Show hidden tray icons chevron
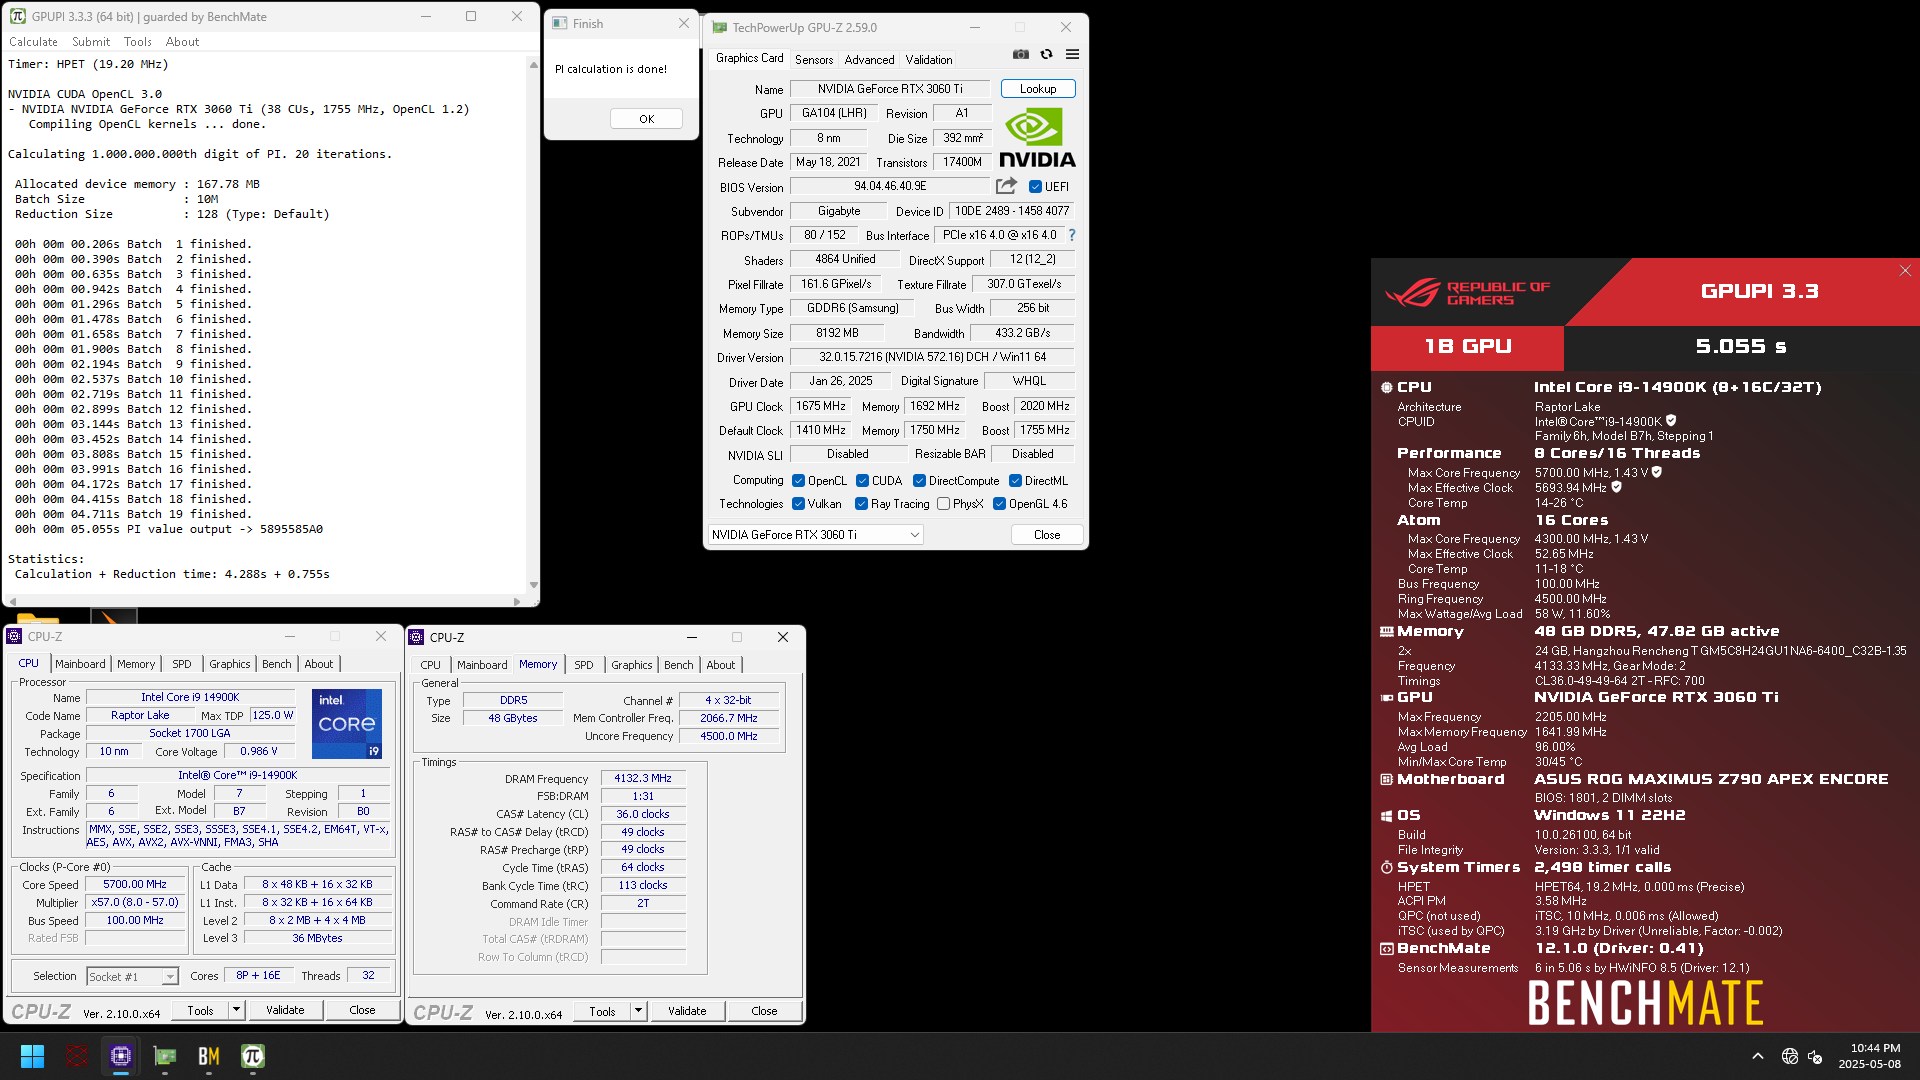The height and width of the screenshot is (1080, 1920). (1757, 1056)
